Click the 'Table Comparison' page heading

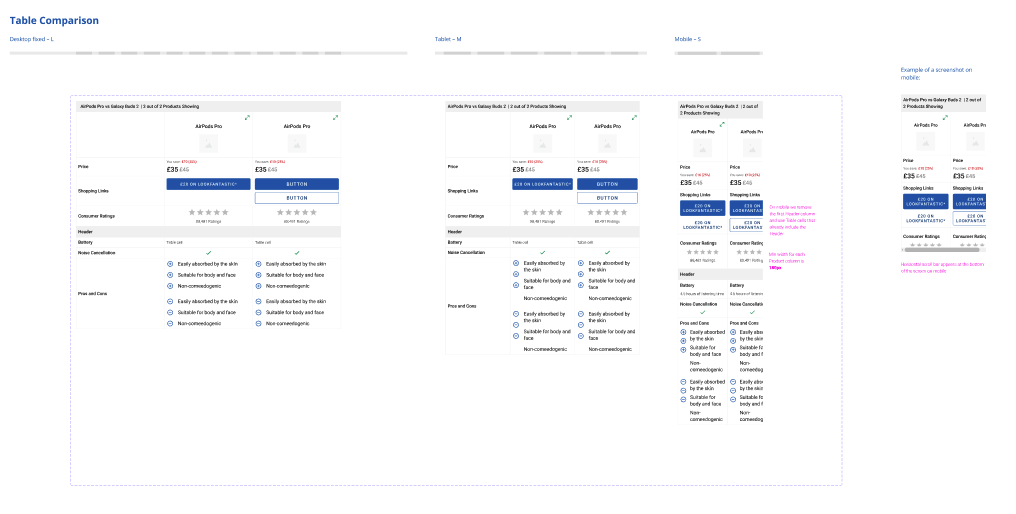coord(54,20)
